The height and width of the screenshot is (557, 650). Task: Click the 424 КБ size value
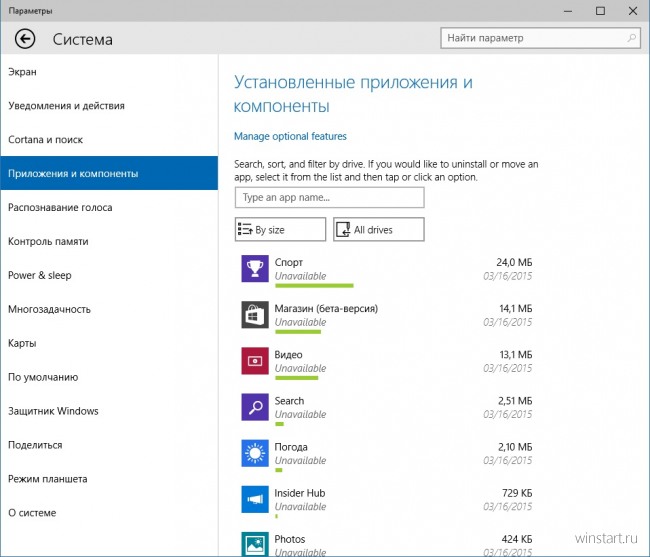(x=517, y=539)
